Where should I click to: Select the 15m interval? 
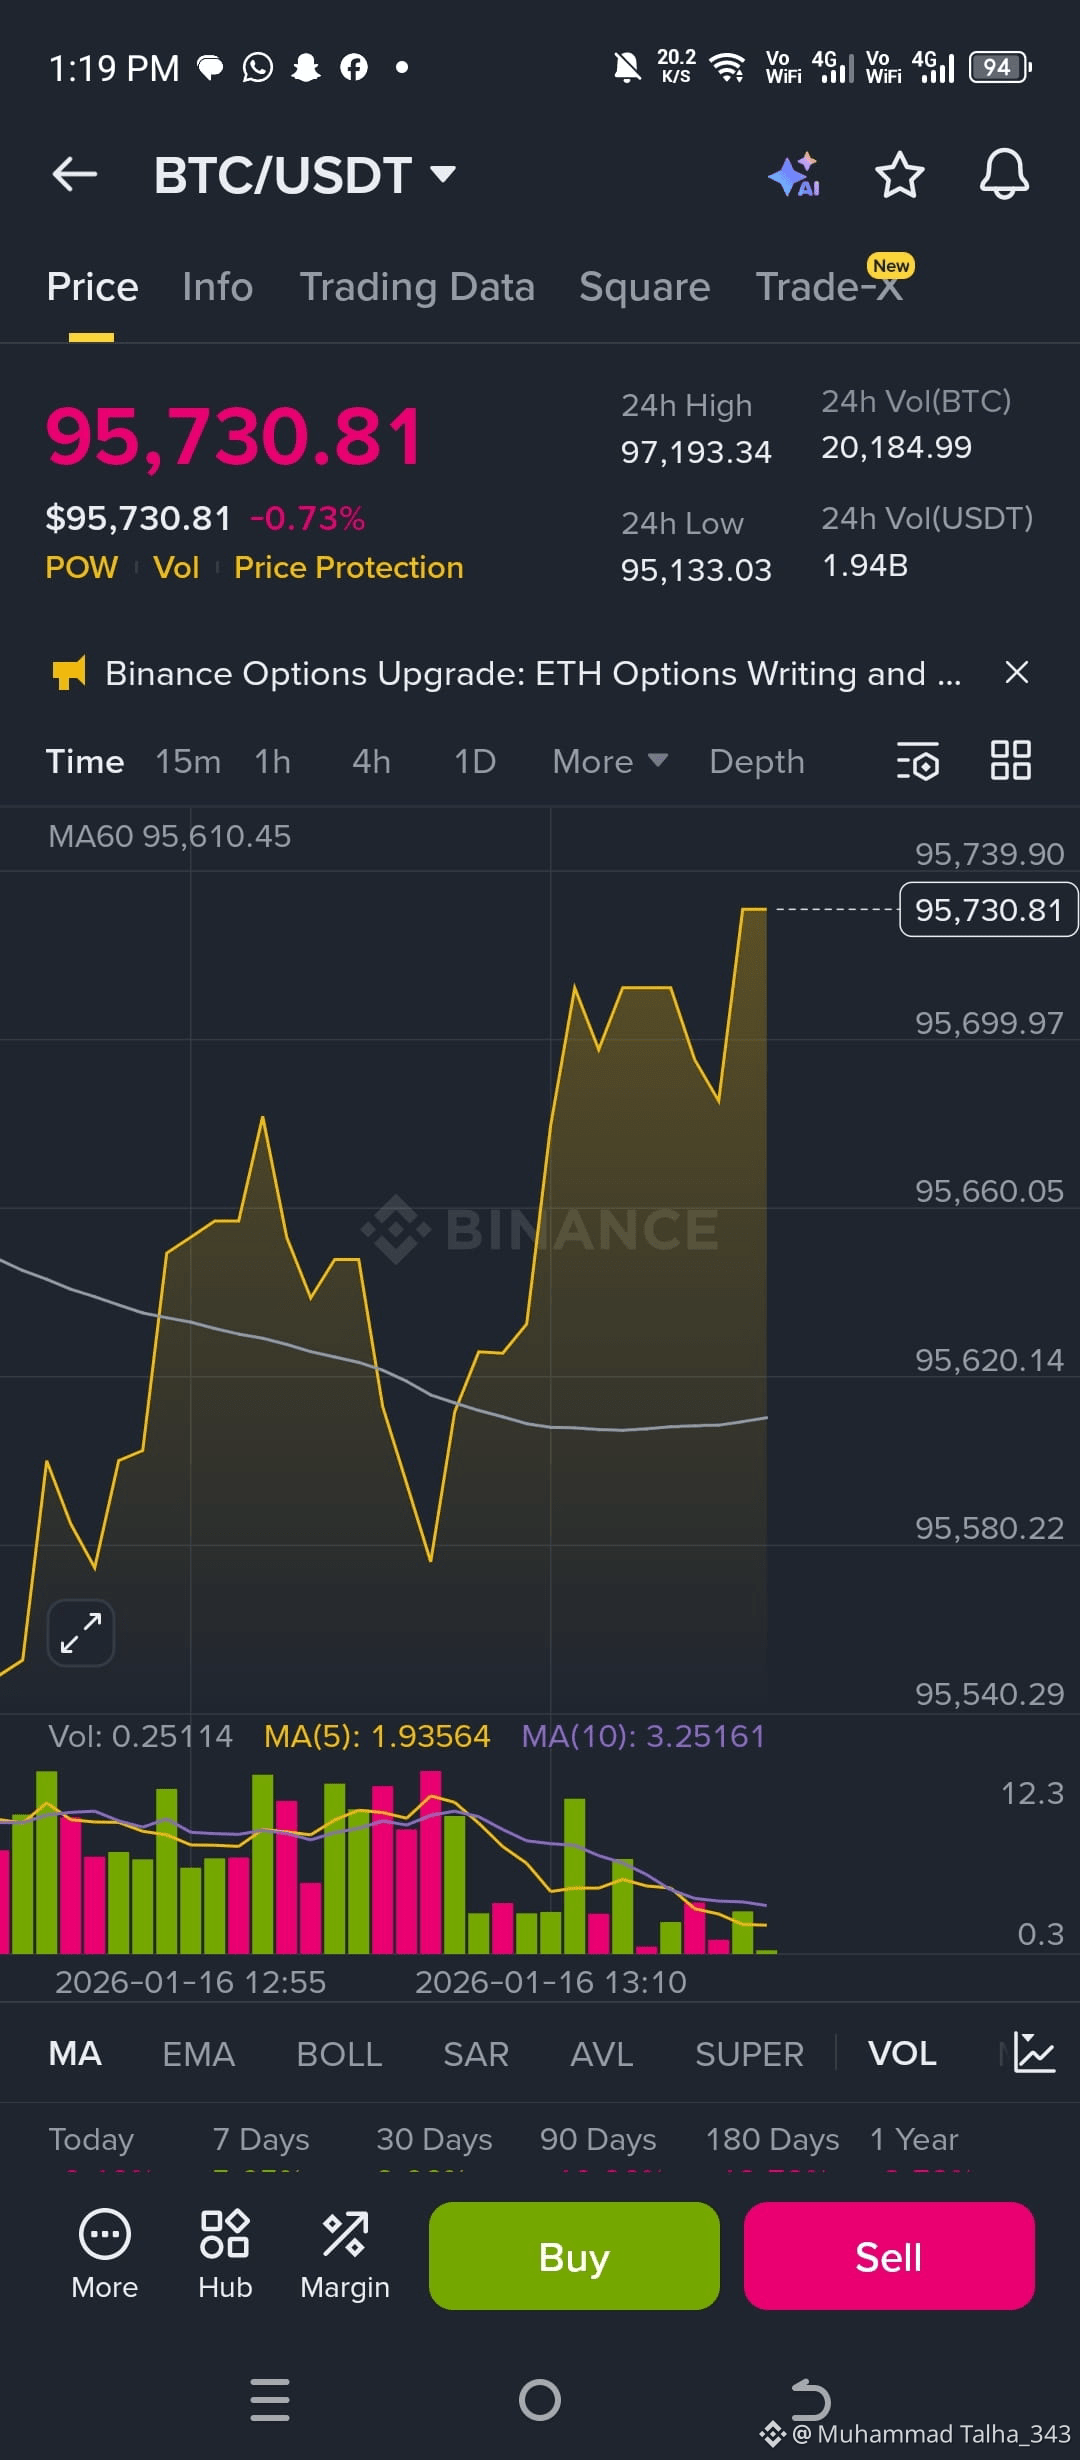coord(188,761)
